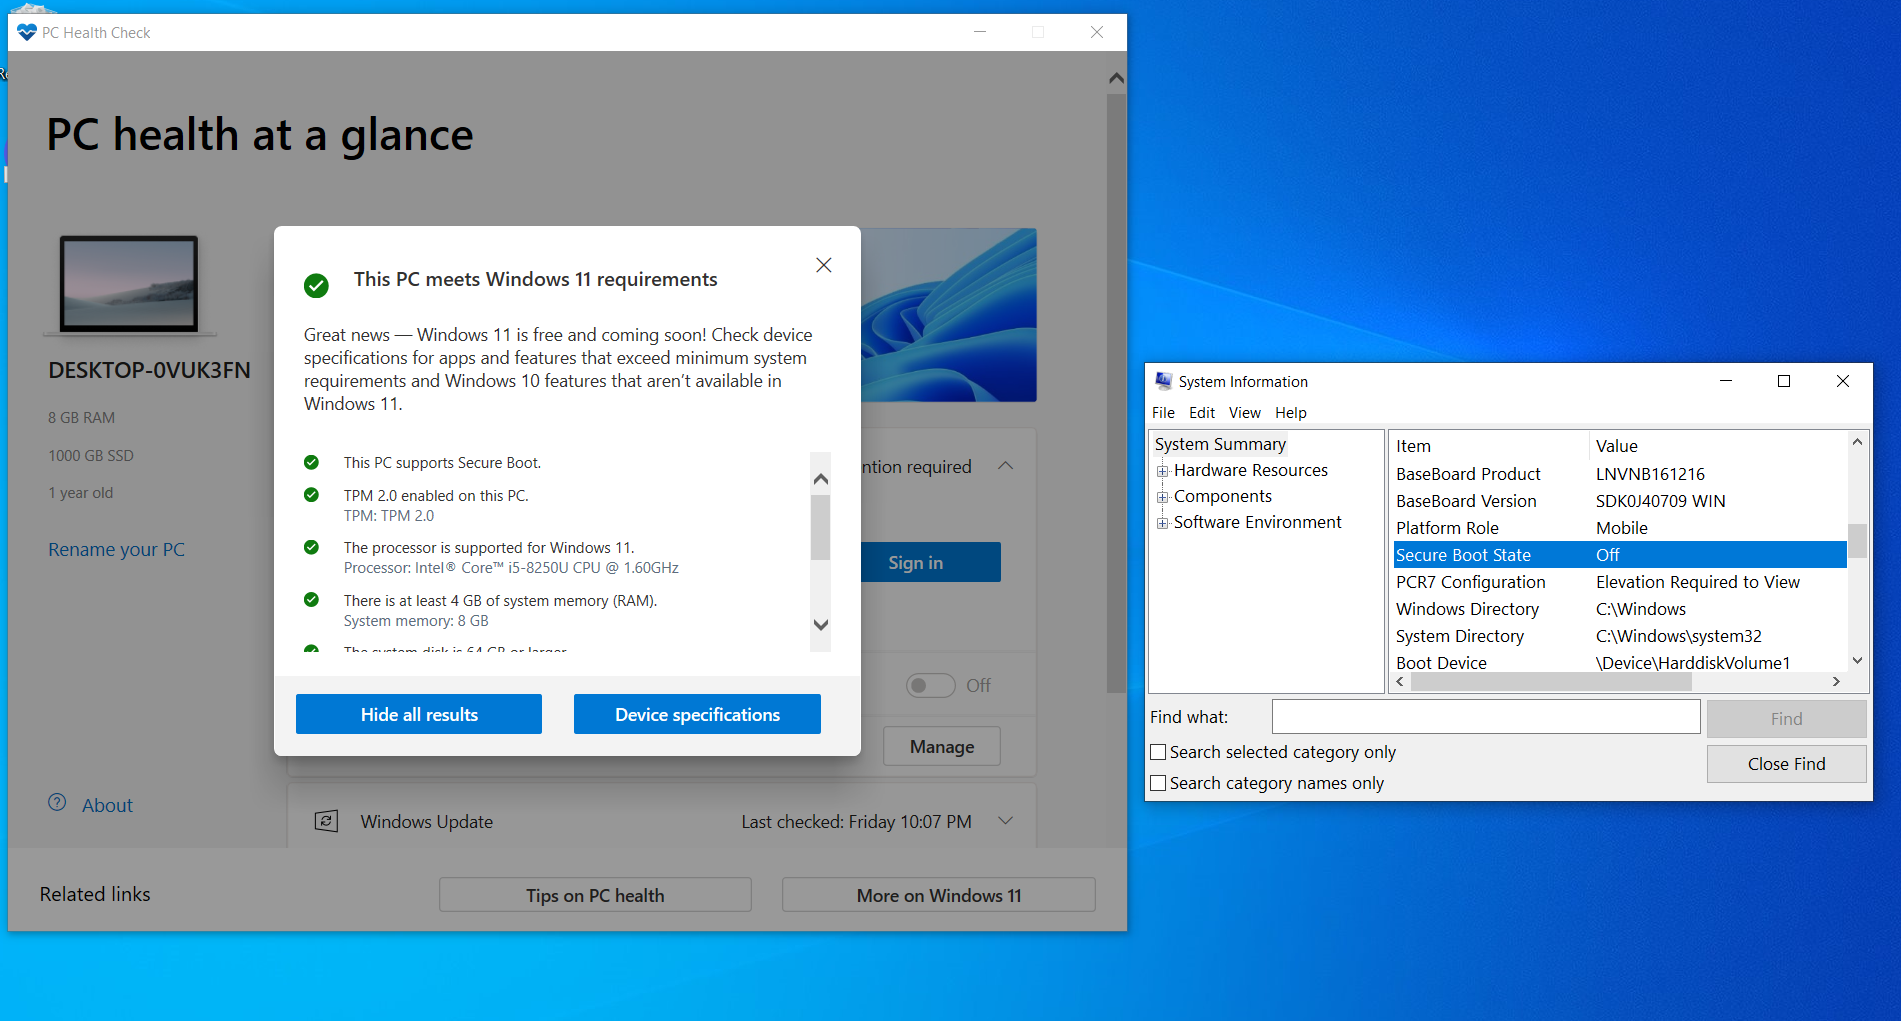Viewport: 1901px width, 1021px height.
Task: Expand Hardware Resources tree node
Action: click(x=1162, y=471)
